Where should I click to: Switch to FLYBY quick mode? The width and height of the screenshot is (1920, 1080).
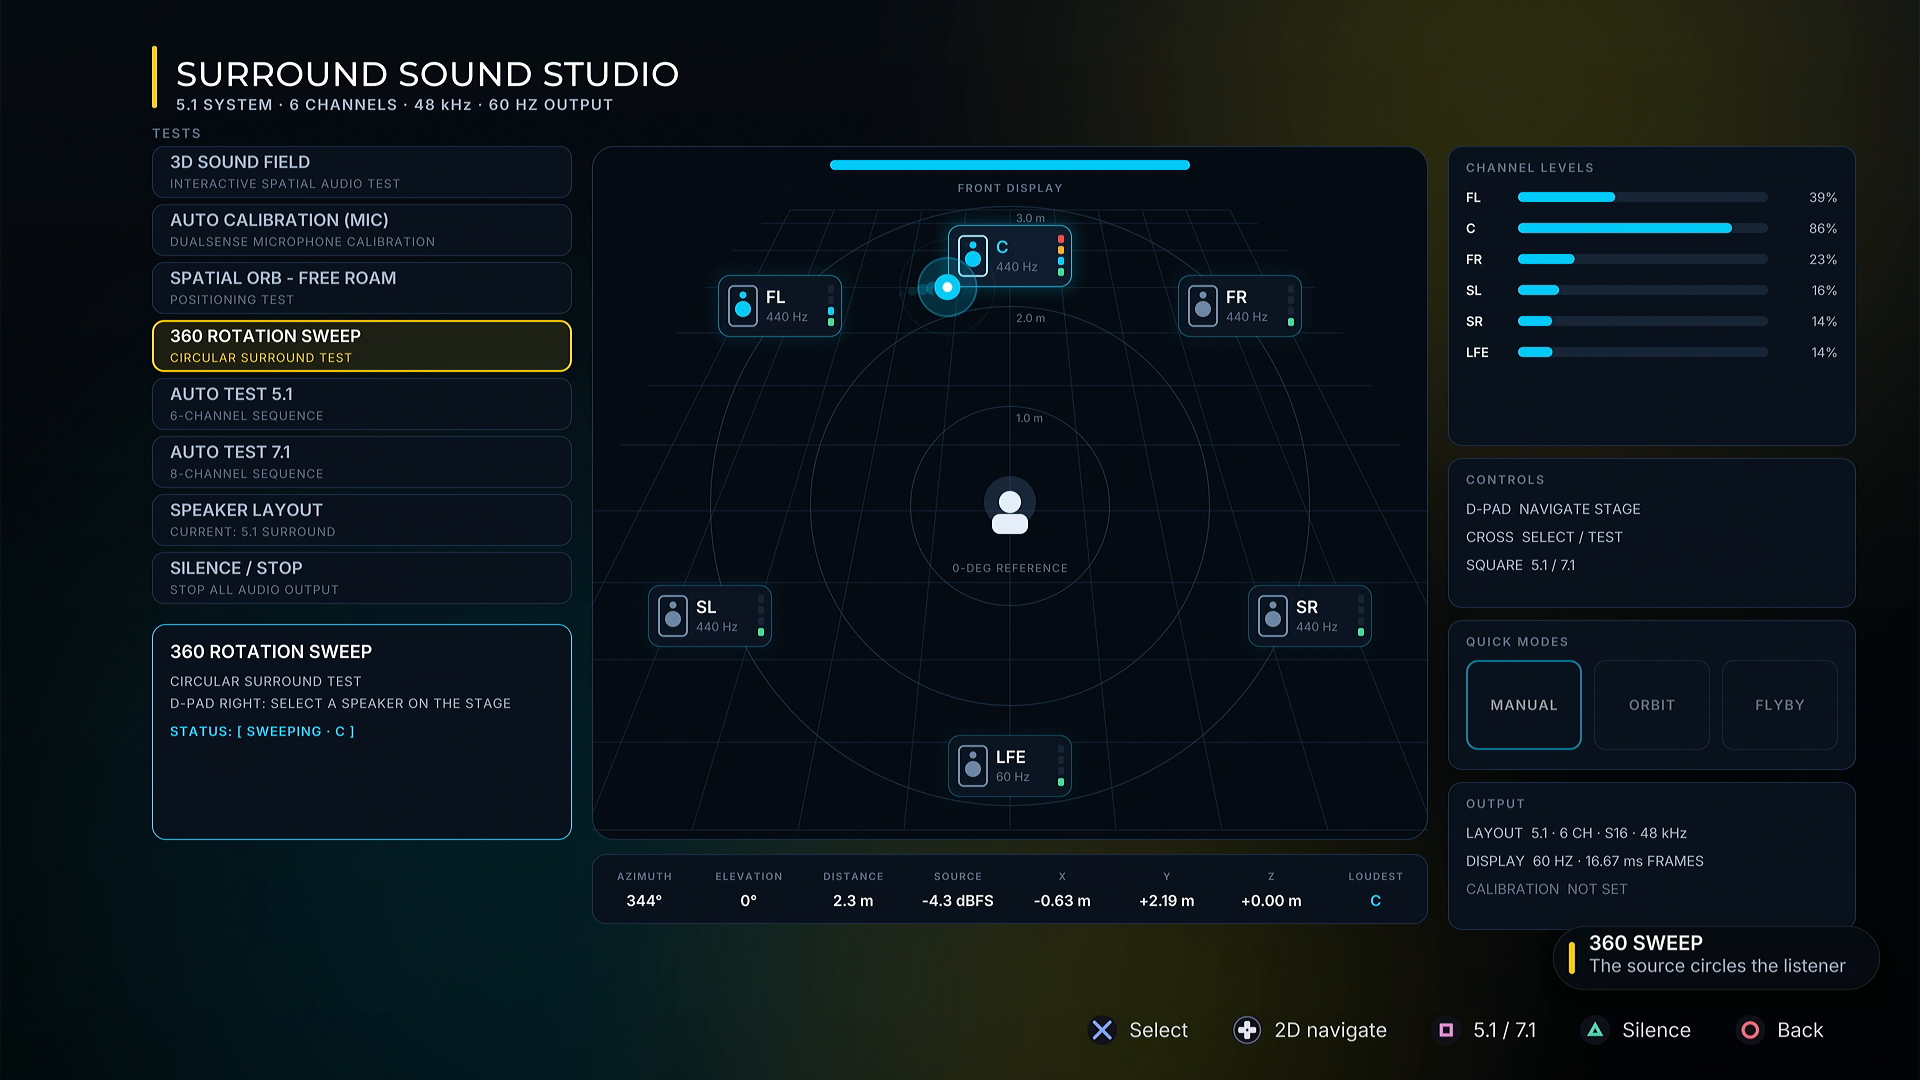pyautogui.click(x=1779, y=705)
